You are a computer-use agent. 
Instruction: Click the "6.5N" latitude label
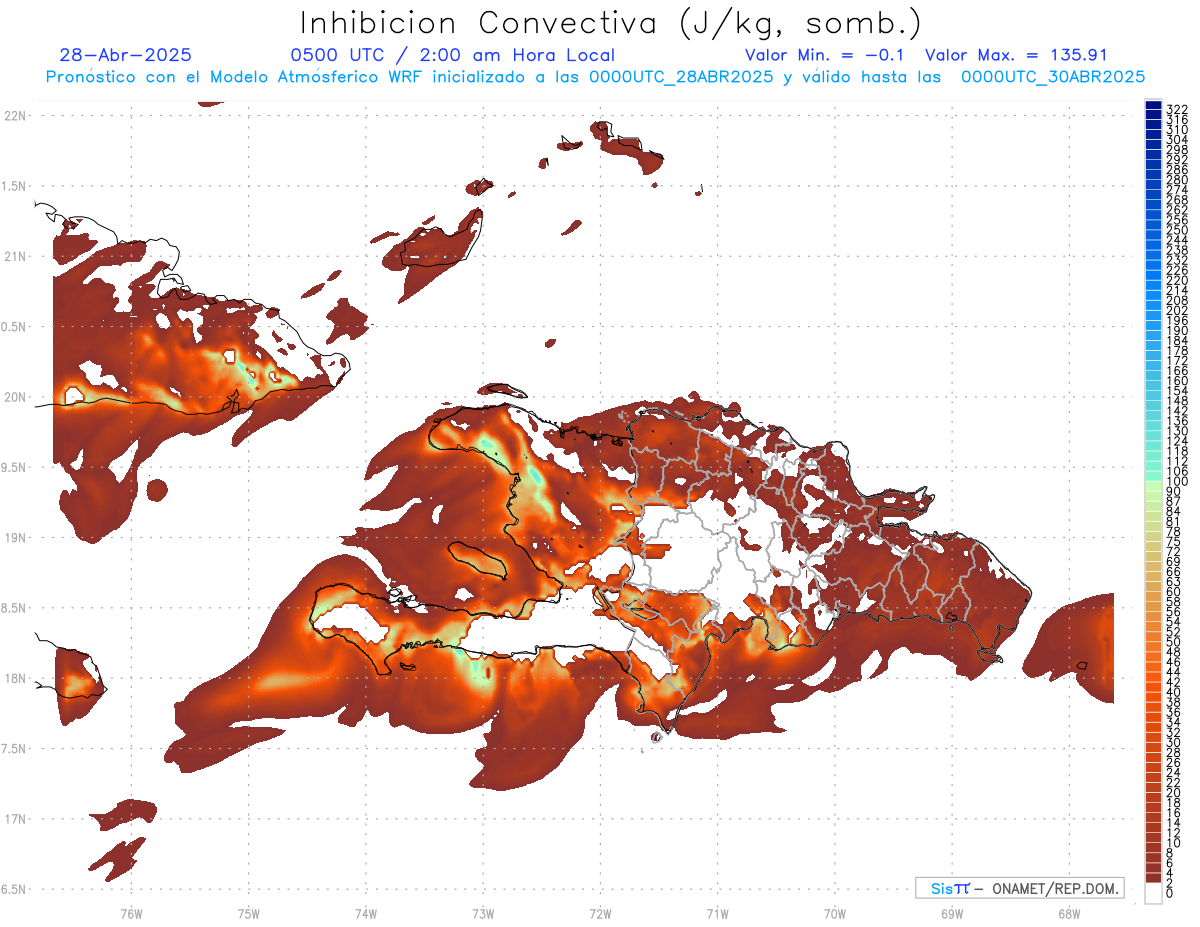(15, 889)
